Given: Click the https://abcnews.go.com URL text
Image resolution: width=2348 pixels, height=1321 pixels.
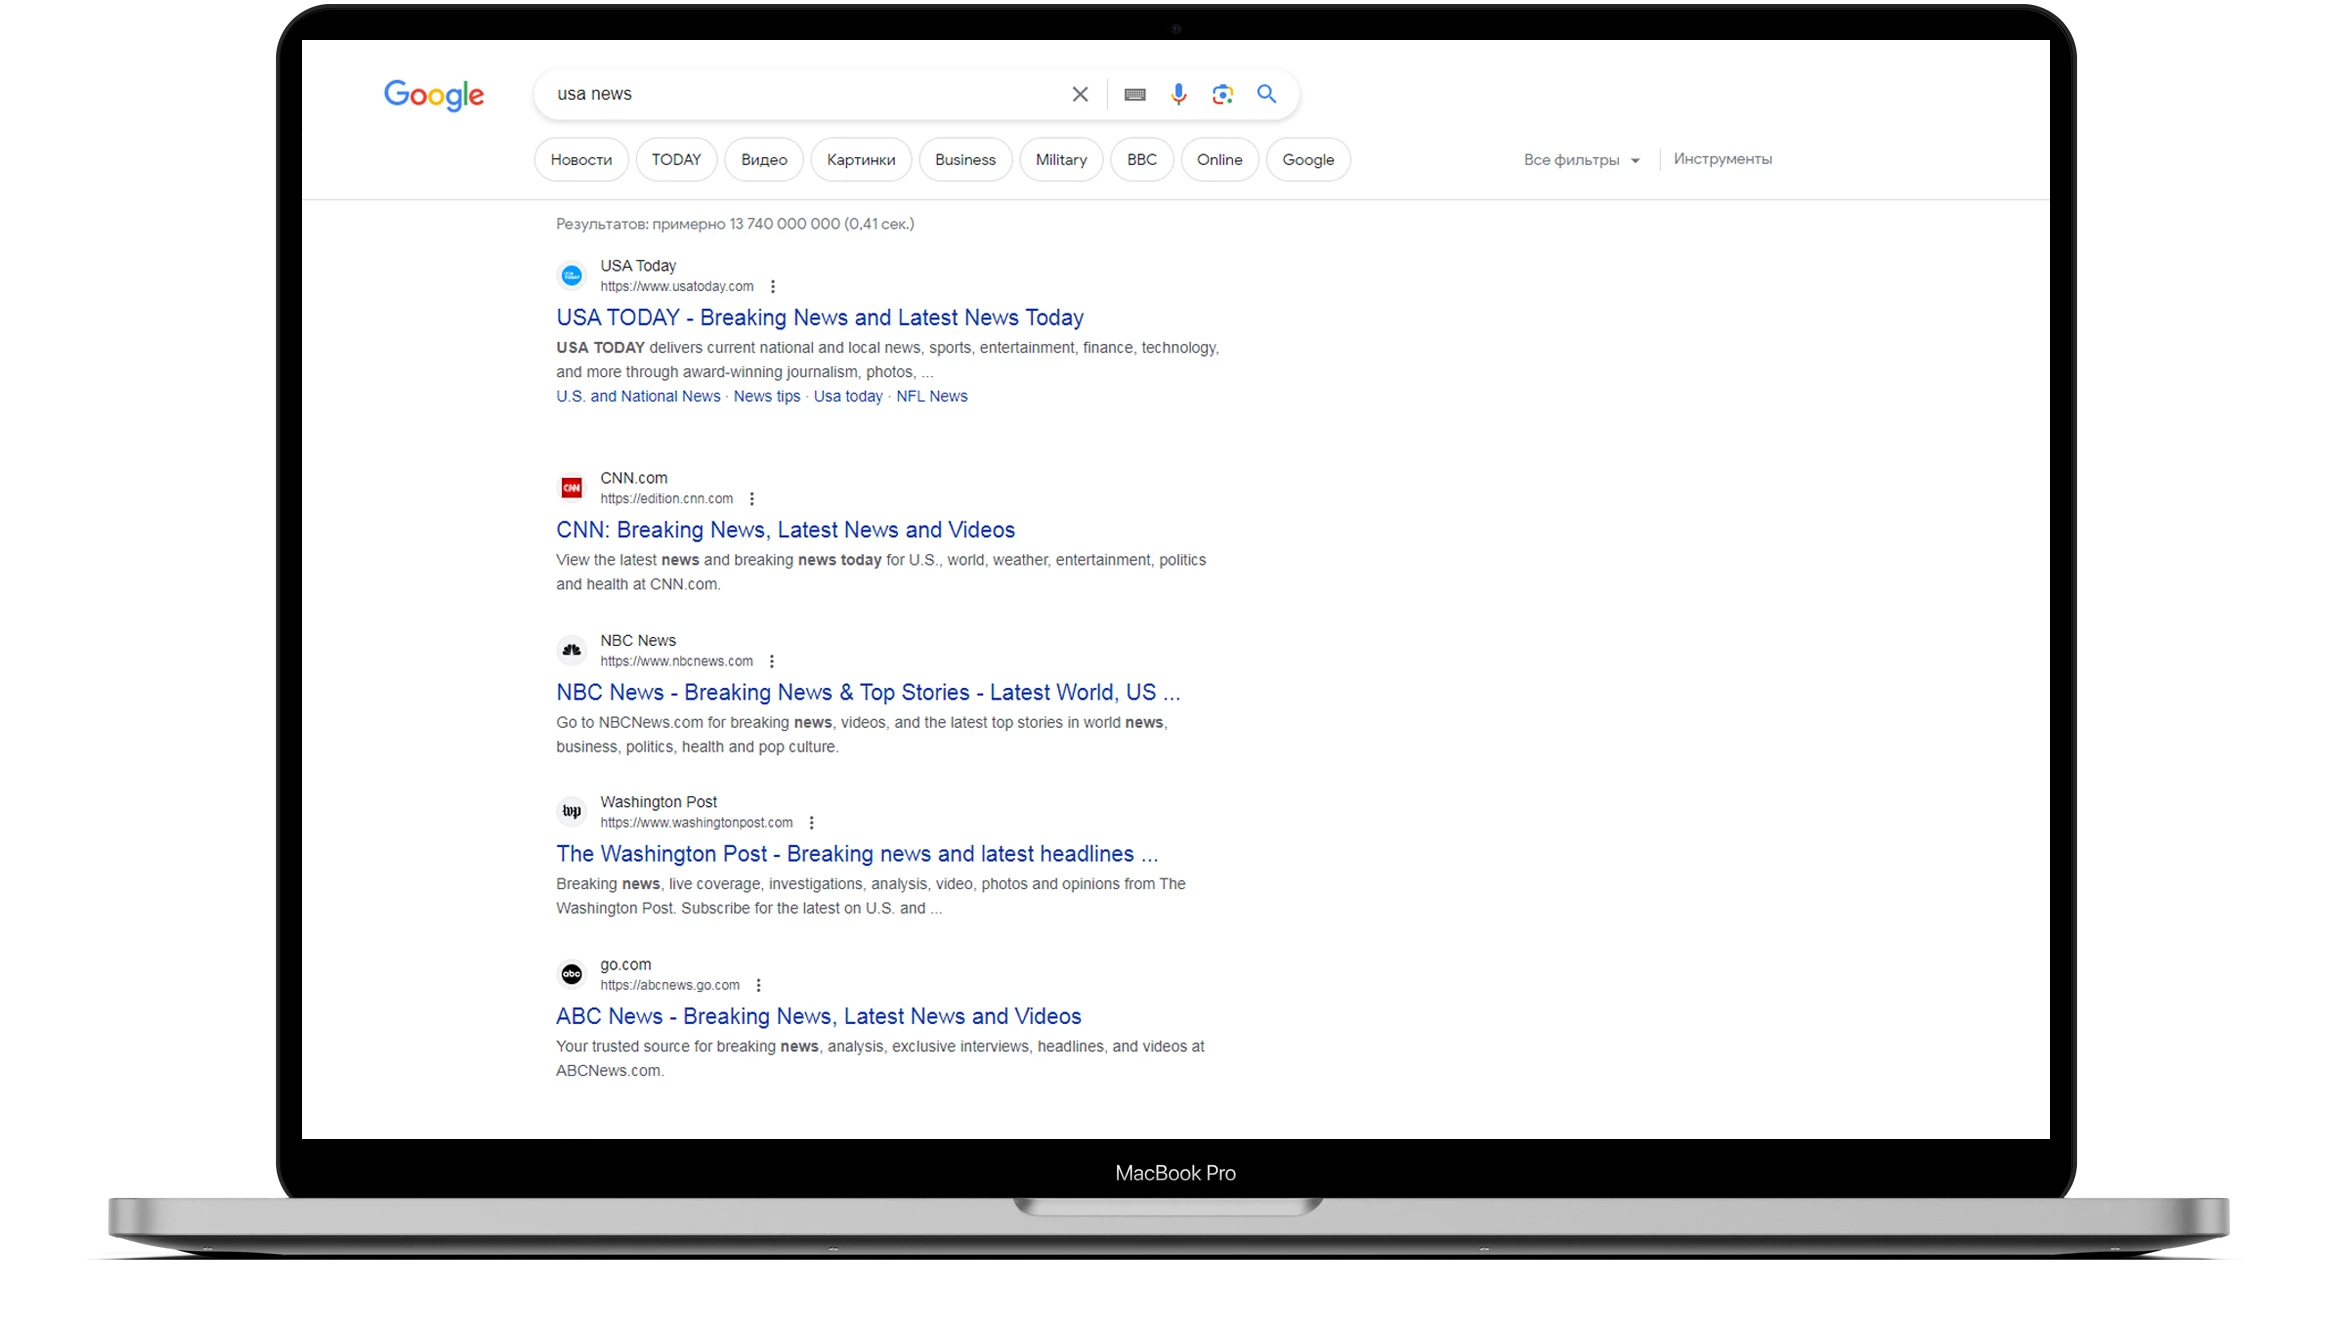Looking at the screenshot, I should click(x=670, y=985).
